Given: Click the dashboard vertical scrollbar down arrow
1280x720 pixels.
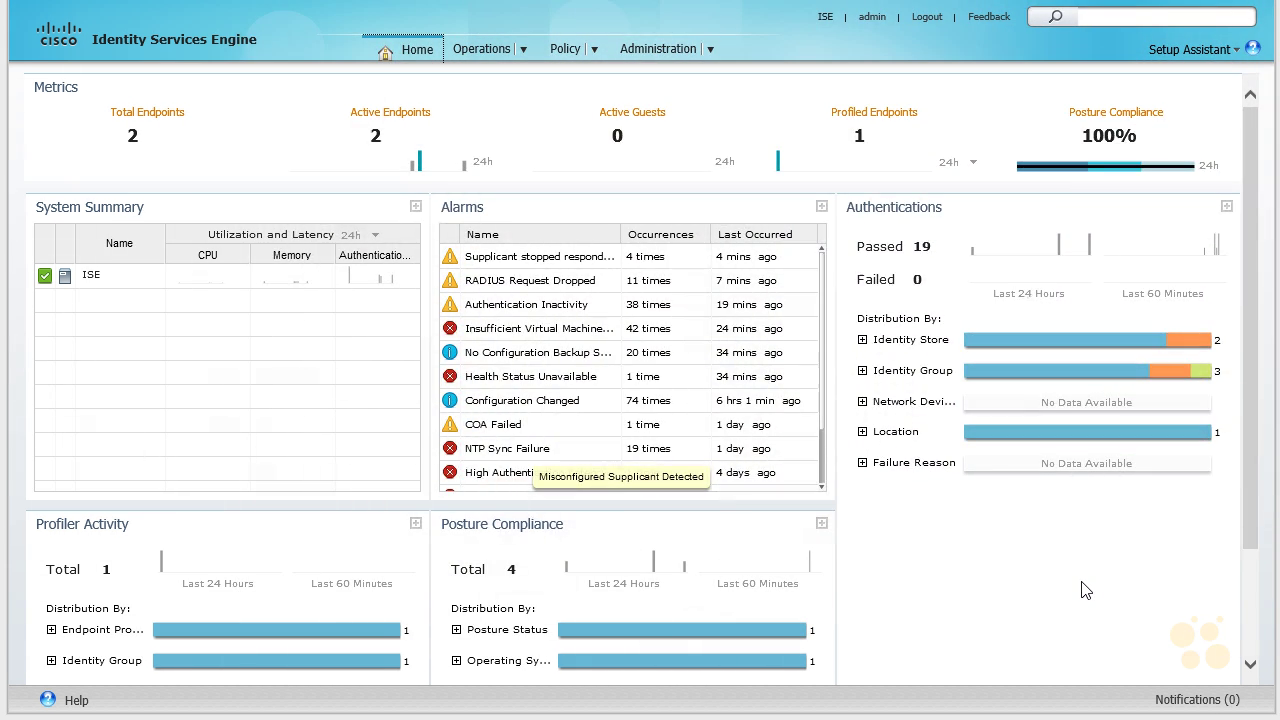Looking at the screenshot, I should [1250, 664].
